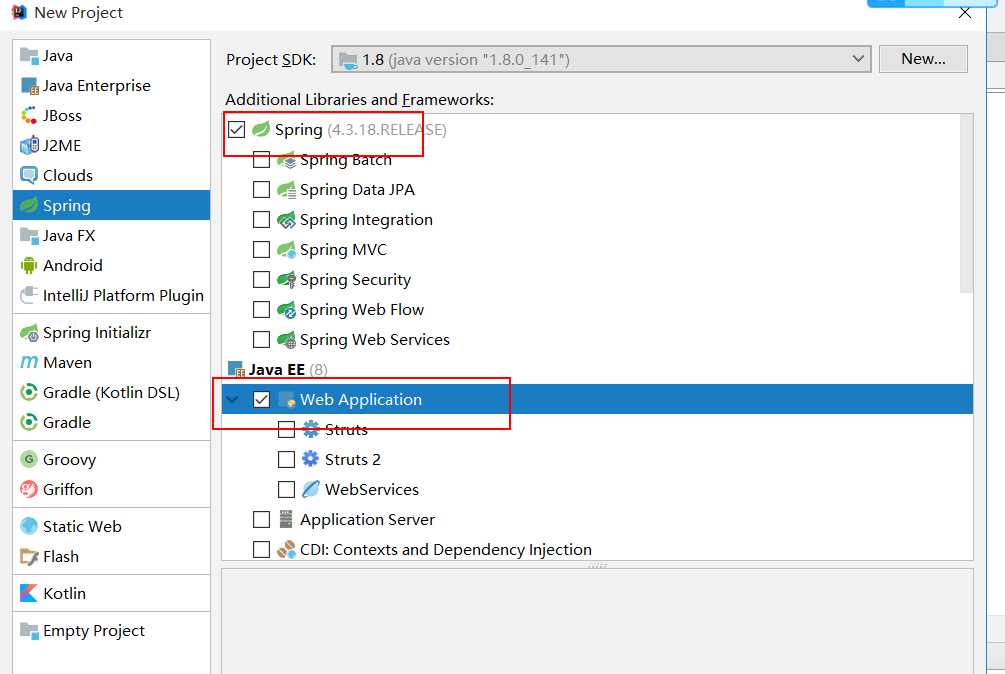Image resolution: width=1005 pixels, height=674 pixels.
Task: Click the framework description panel
Action: click(597, 621)
